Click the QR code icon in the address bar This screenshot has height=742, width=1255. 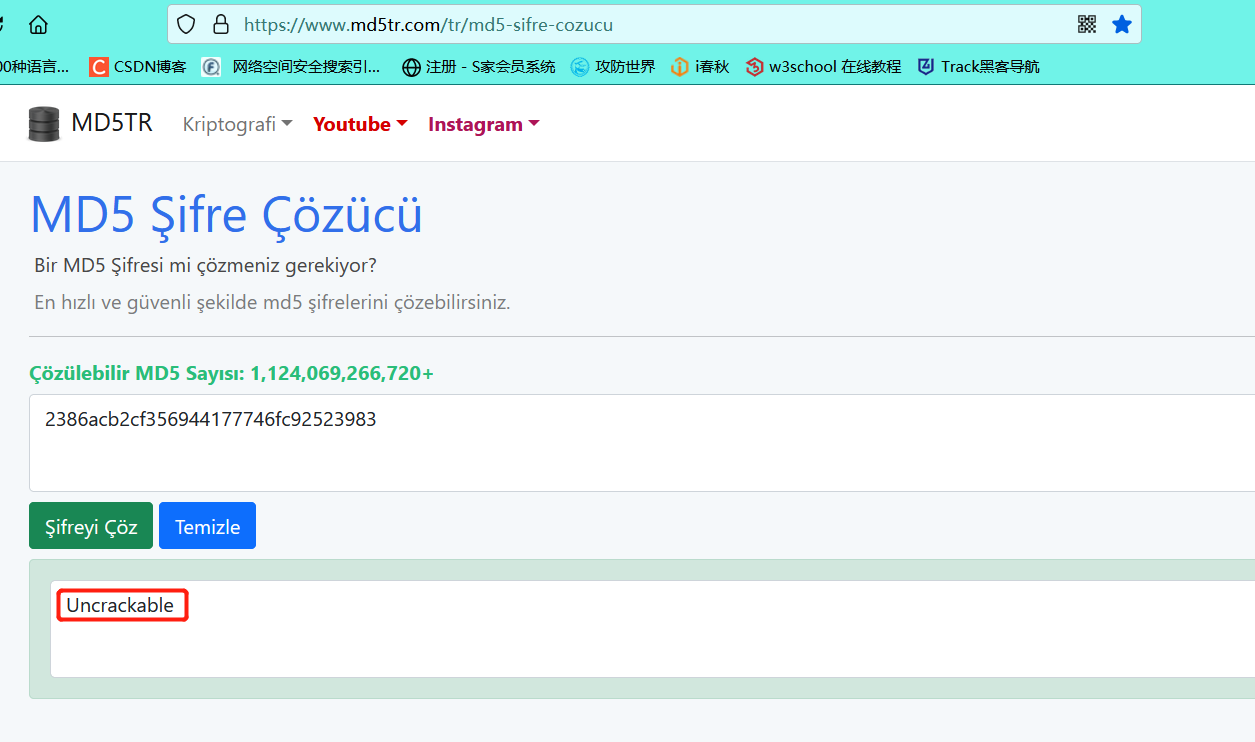click(x=1087, y=24)
